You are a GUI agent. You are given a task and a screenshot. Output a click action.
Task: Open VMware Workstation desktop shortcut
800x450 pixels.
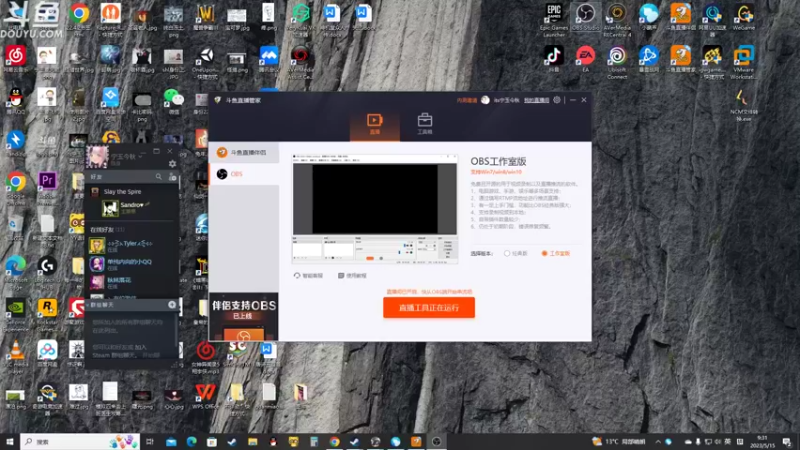(743, 62)
